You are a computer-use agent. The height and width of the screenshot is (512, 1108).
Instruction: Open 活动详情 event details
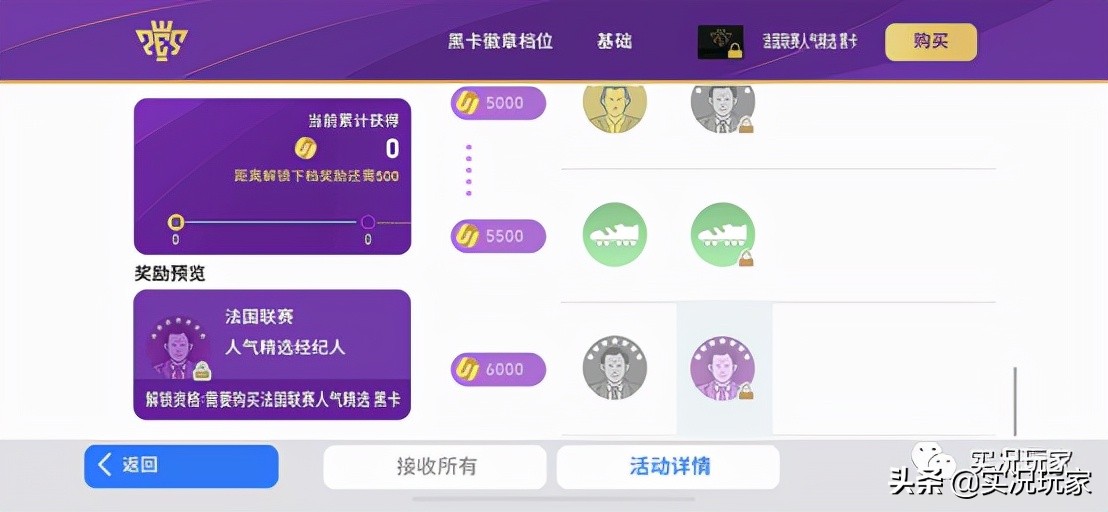(x=668, y=467)
